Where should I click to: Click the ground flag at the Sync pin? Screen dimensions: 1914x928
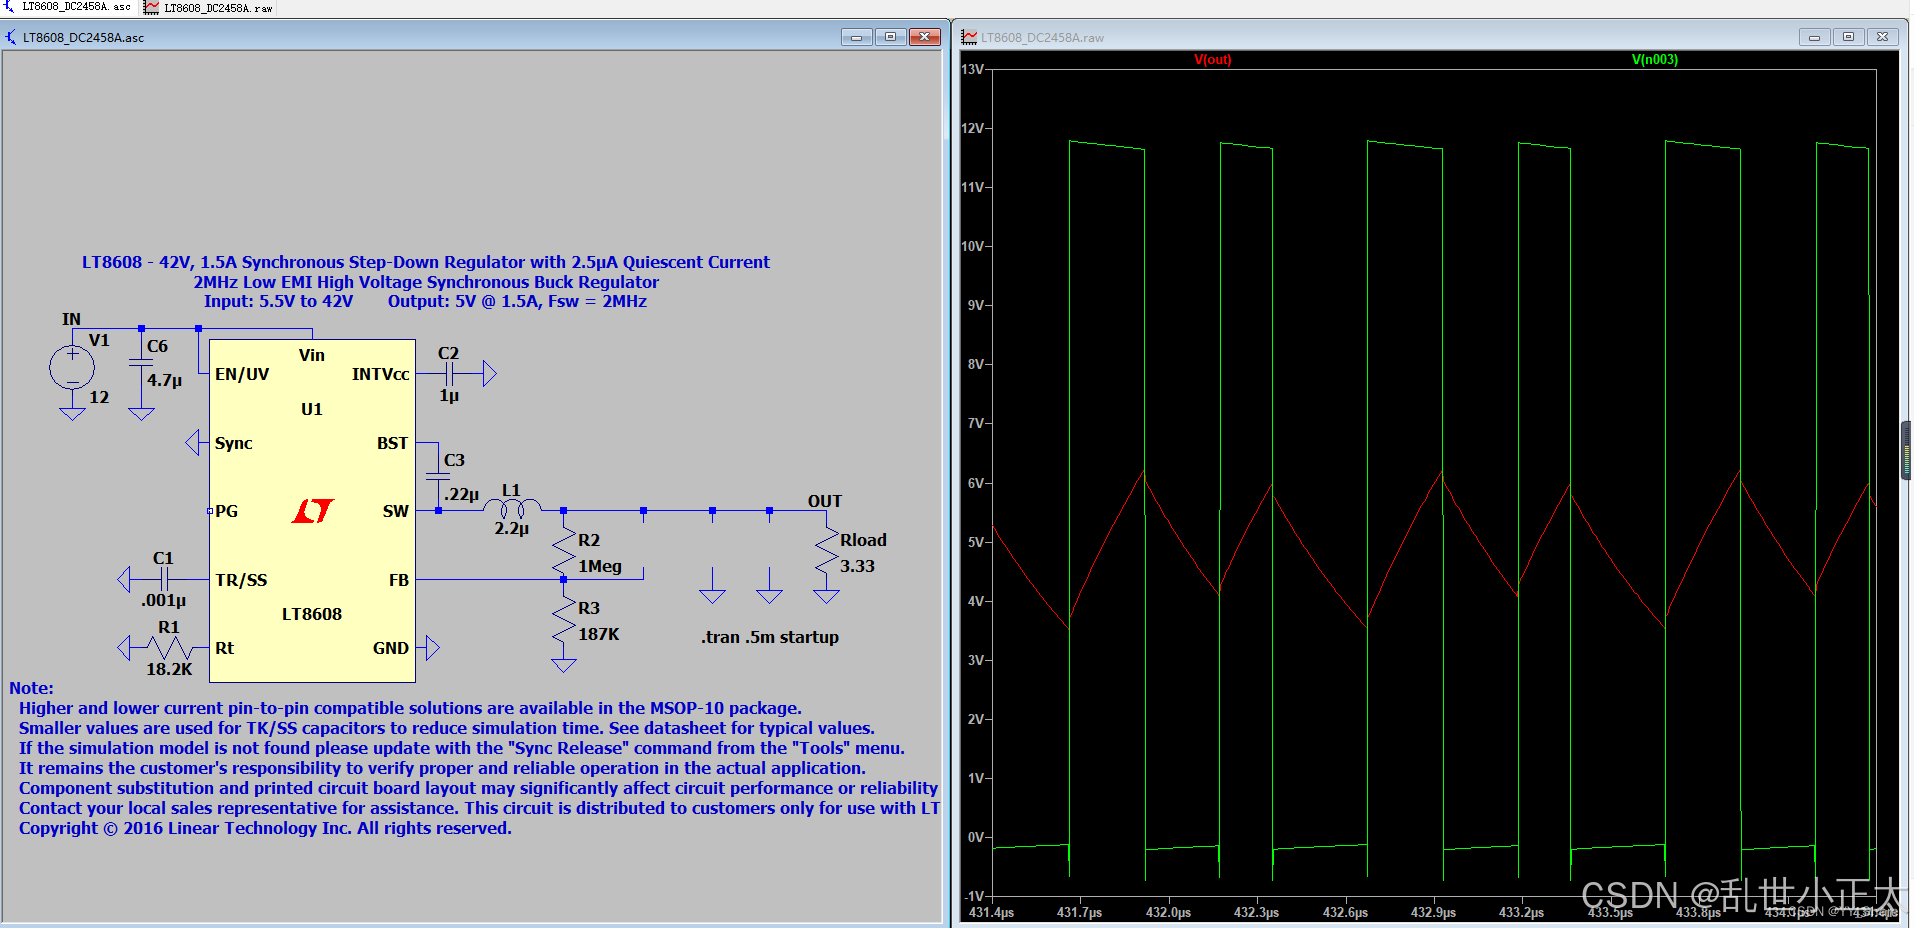(x=192, y=442)
